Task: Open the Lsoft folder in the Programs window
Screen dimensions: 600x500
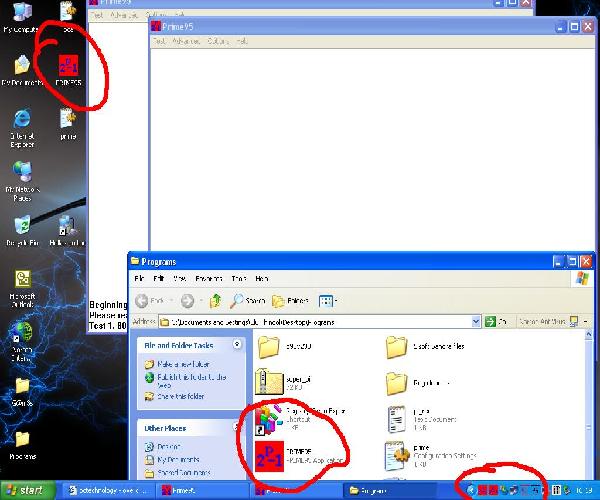Action: [396, 347]
